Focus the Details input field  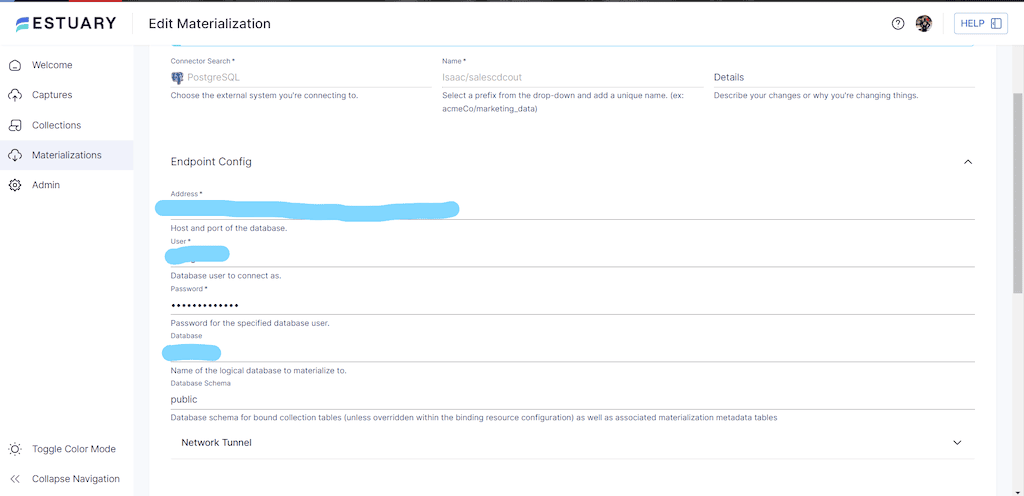click(x=844, y=77)
